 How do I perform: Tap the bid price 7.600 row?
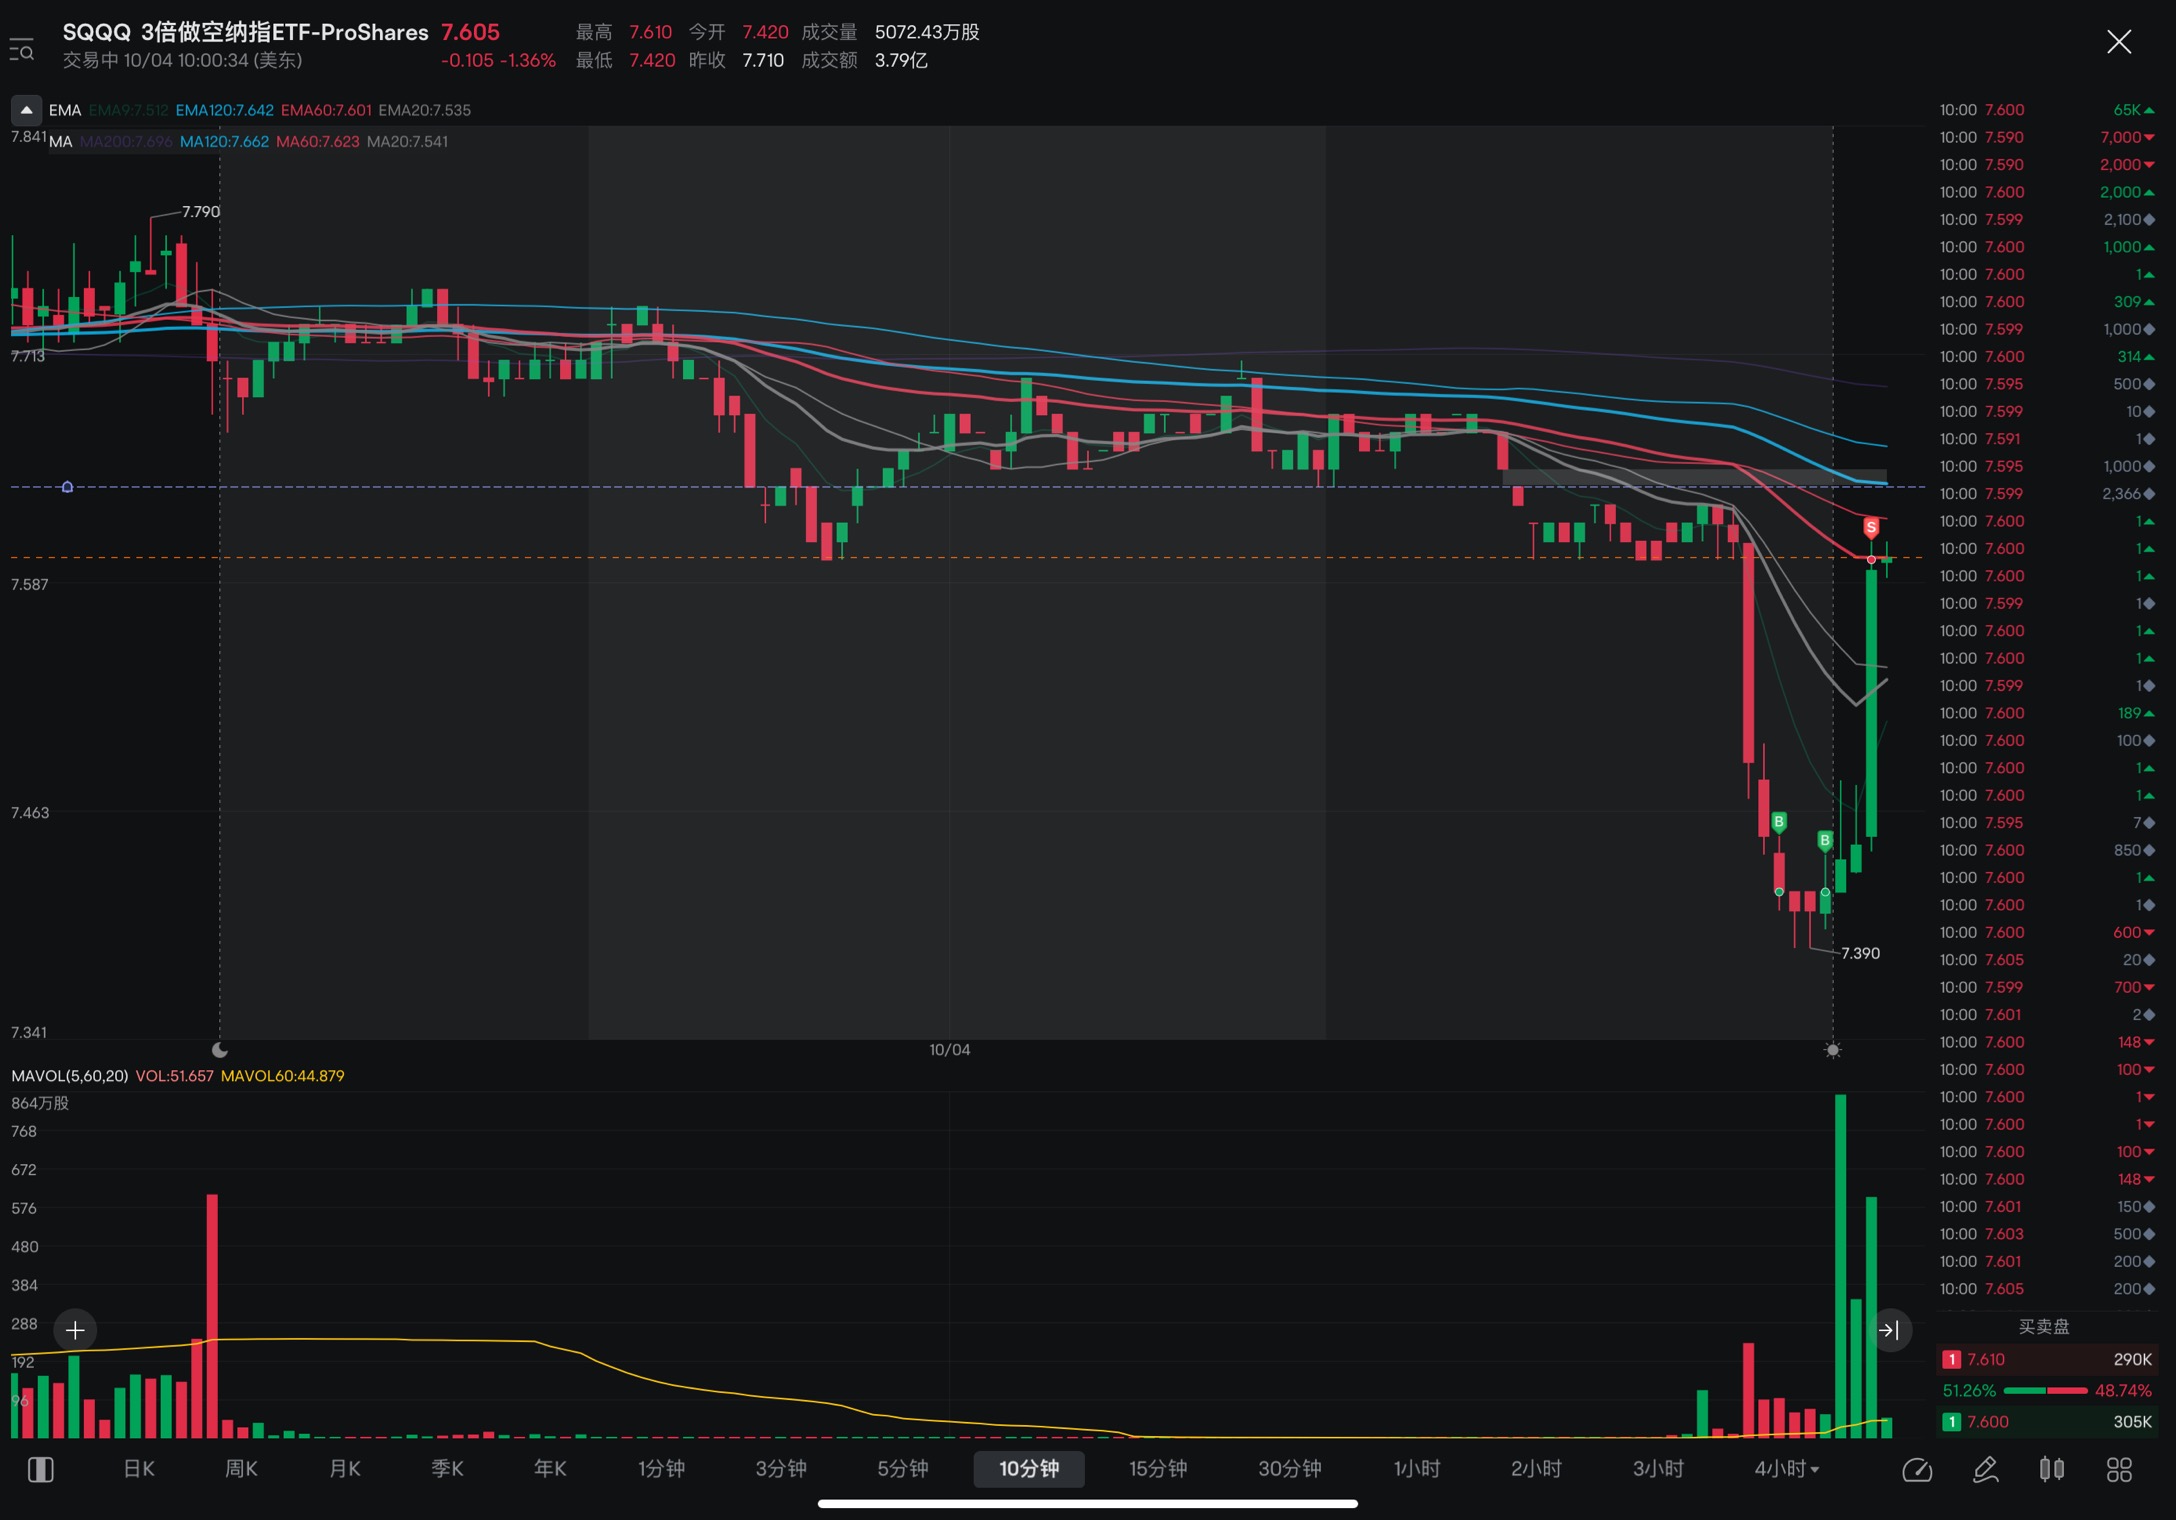tap(2047, 1422)
